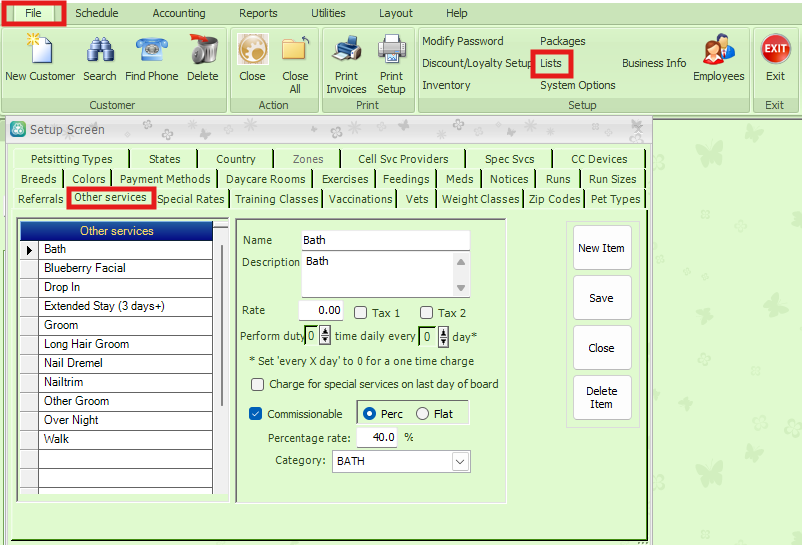Click the Percentage rate input field
The image size is (802, 545).
[377, 438]
